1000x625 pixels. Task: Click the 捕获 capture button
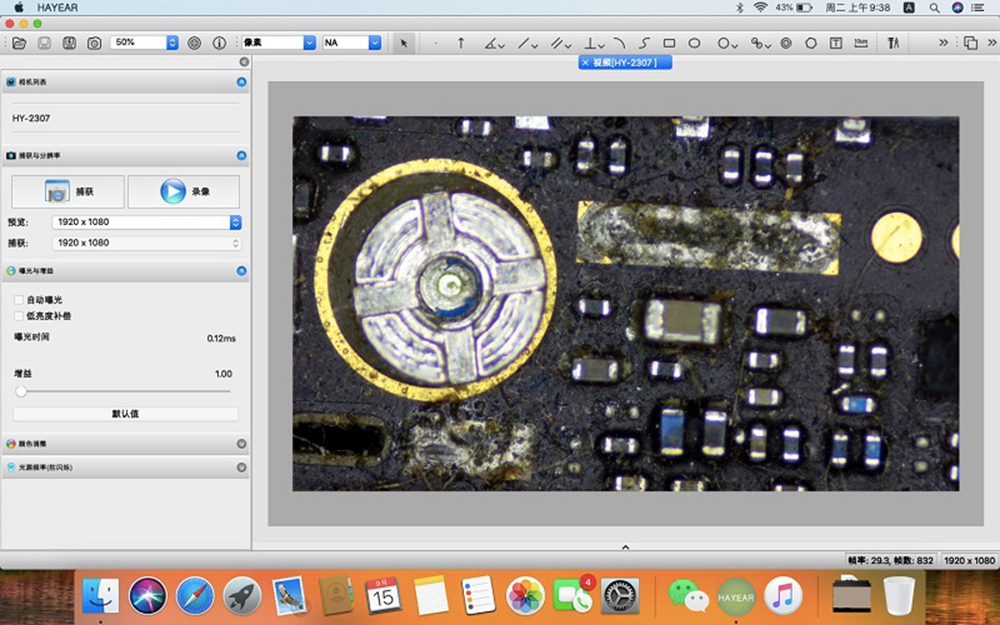click(68, 191)
